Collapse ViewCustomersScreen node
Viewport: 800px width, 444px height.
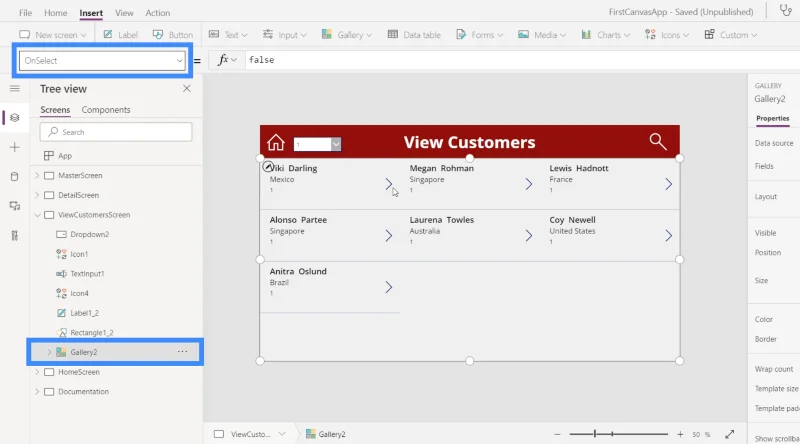tap(37, 215)
